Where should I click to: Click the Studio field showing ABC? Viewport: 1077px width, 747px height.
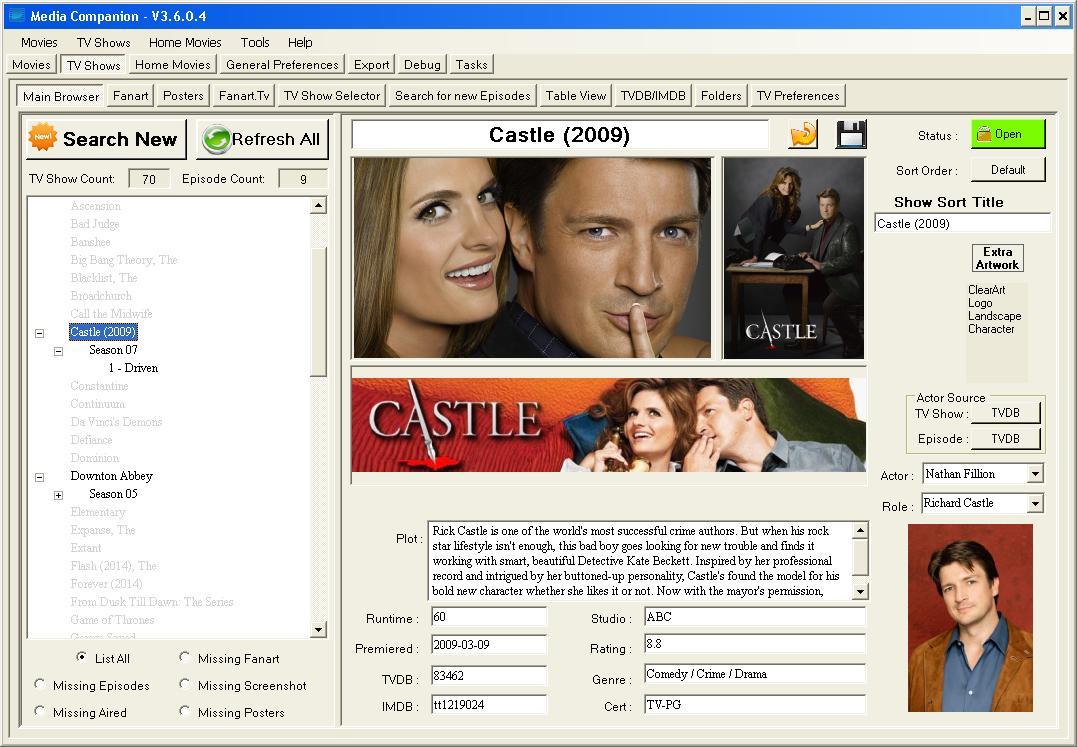click(755, 617)
